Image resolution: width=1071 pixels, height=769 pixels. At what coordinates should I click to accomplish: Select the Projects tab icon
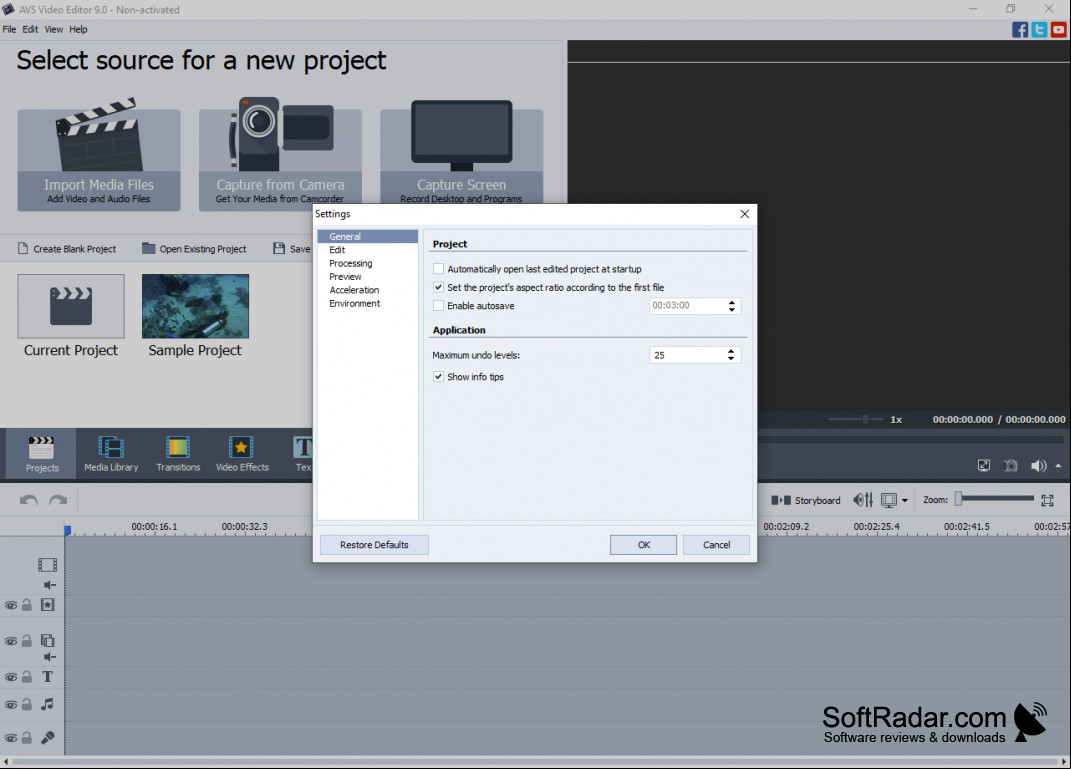click(42, 454)
